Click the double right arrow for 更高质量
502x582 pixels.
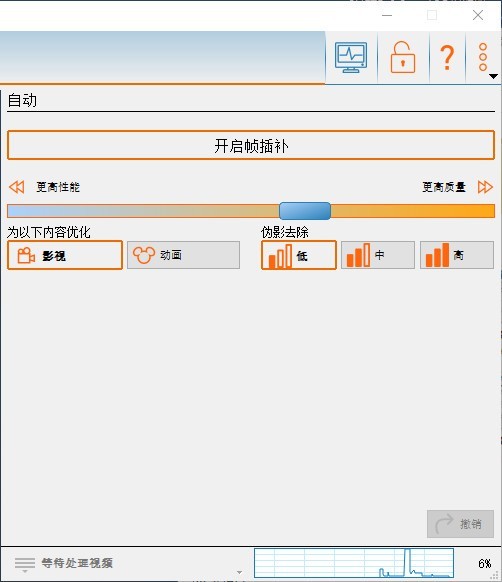pyautogui.click(x=485, y=187)
